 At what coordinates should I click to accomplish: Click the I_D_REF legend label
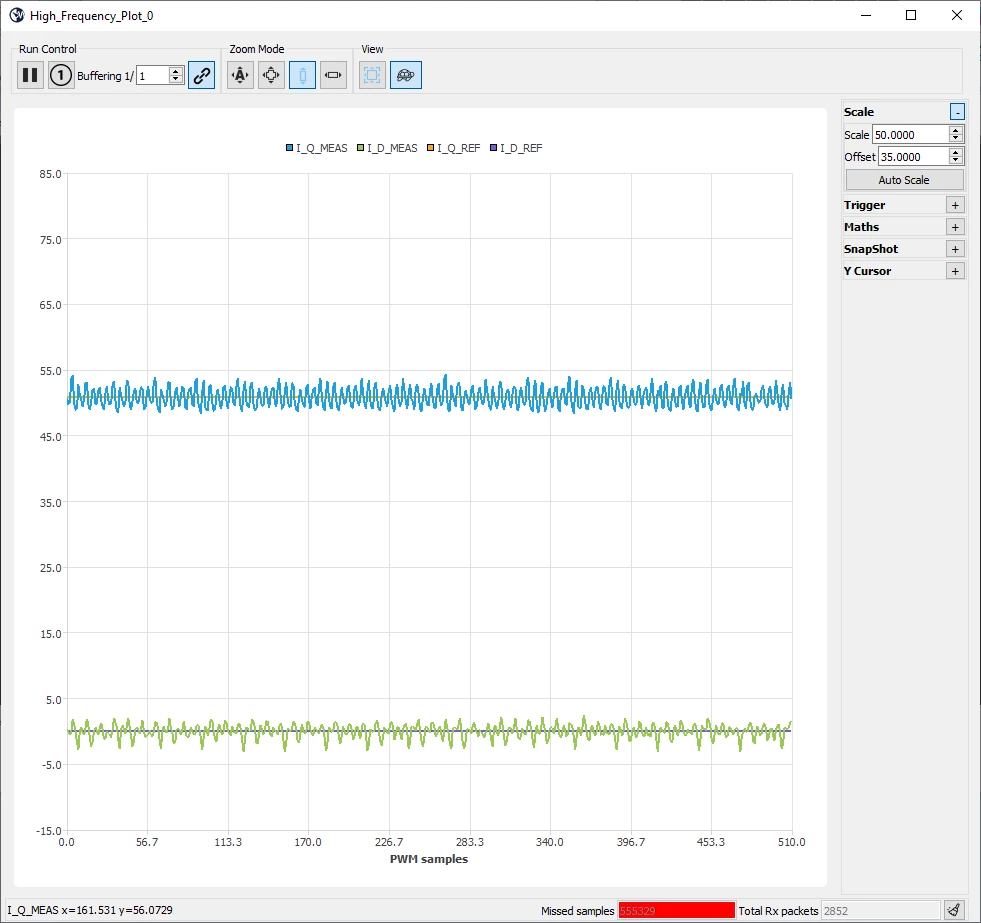521,148
